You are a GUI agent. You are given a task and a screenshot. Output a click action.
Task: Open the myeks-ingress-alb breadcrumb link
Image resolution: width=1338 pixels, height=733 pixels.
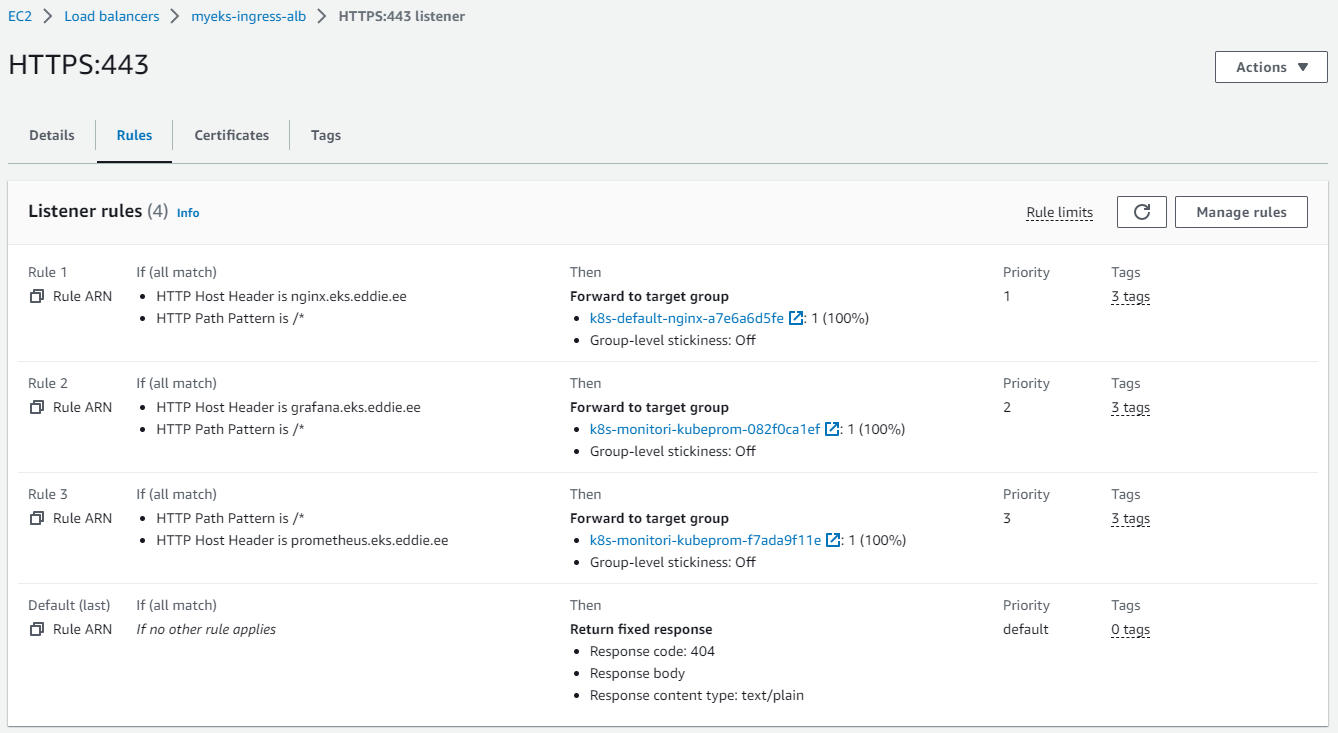(248, 16)
